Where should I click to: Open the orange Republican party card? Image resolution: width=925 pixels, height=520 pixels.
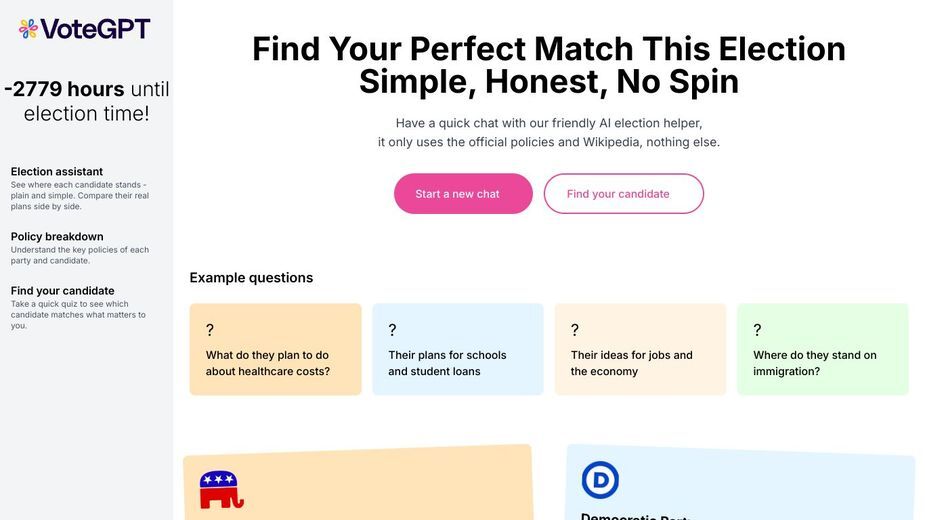pyautogui.click(x=358, y=482)
